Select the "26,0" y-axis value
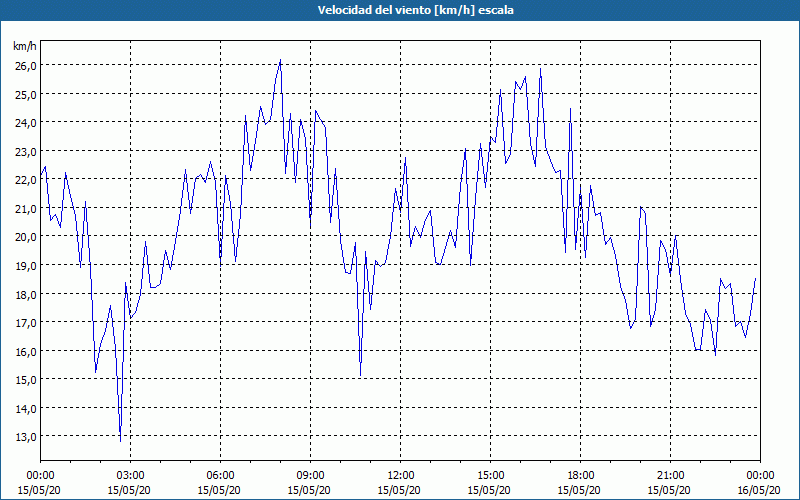The image size is (800, 500). pos(25,66)
